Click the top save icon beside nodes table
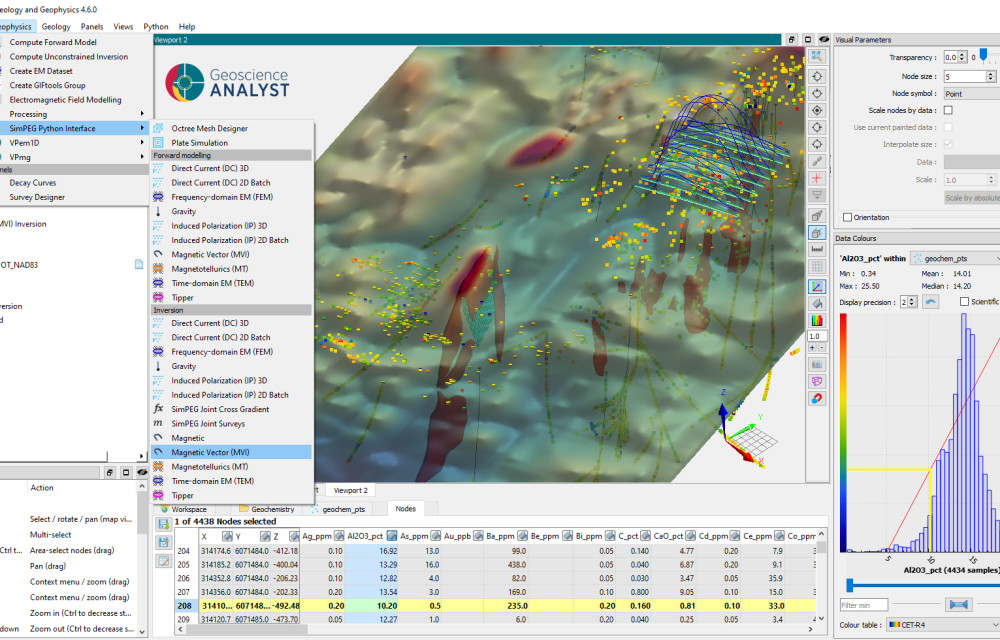This screenshot has width=1000, height=640. (163, 523)
